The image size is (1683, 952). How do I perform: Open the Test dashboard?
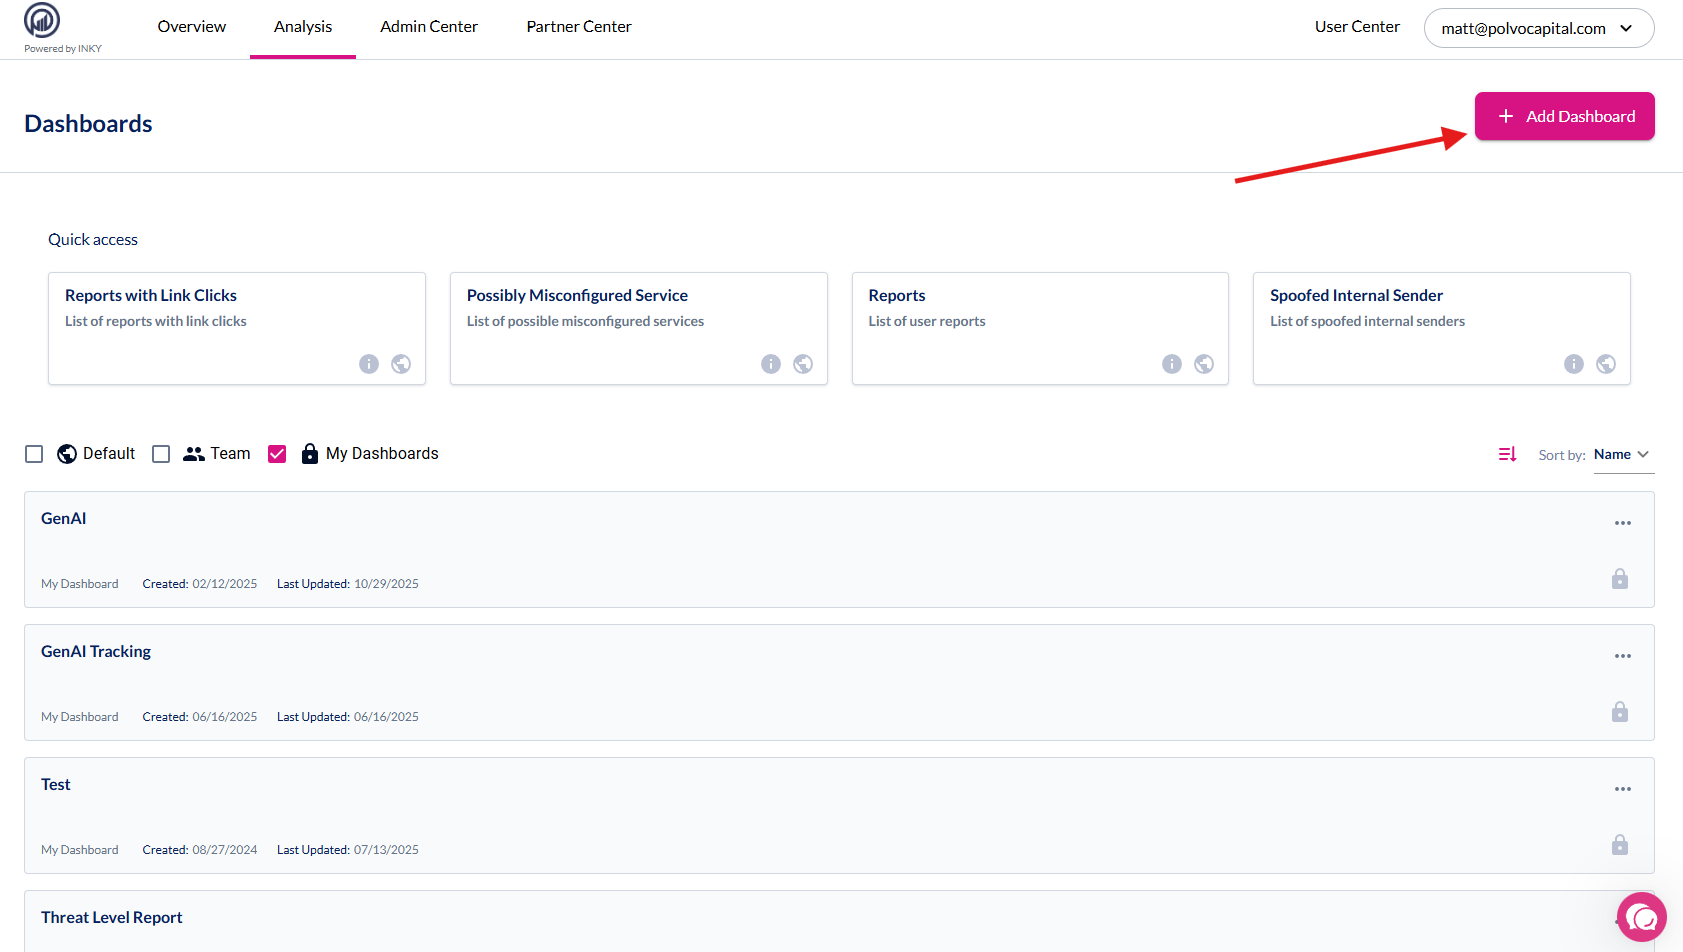click(839, 815)
